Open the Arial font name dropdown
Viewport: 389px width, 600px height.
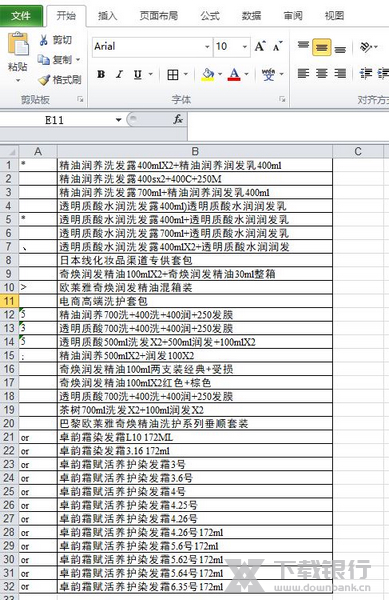pyautogui.click(x=207, y=47)
